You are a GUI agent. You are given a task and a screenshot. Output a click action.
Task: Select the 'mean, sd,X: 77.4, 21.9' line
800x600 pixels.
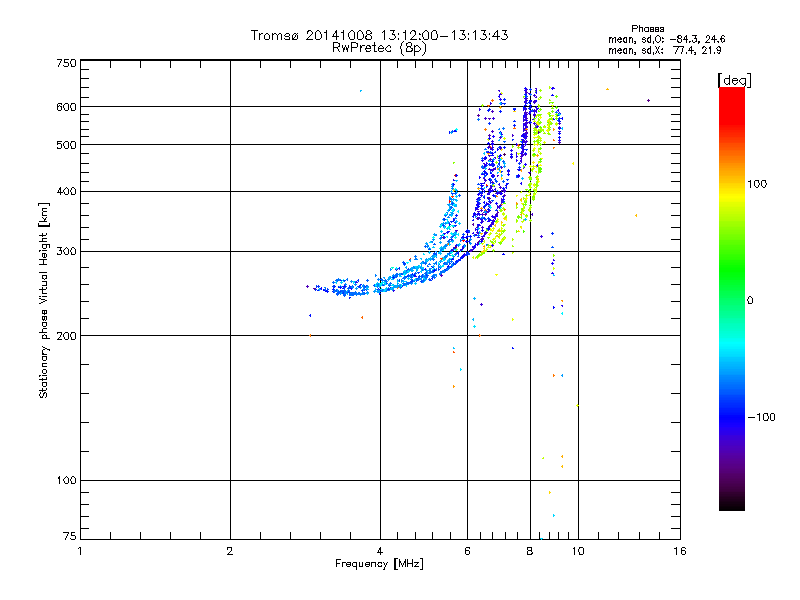665,50
